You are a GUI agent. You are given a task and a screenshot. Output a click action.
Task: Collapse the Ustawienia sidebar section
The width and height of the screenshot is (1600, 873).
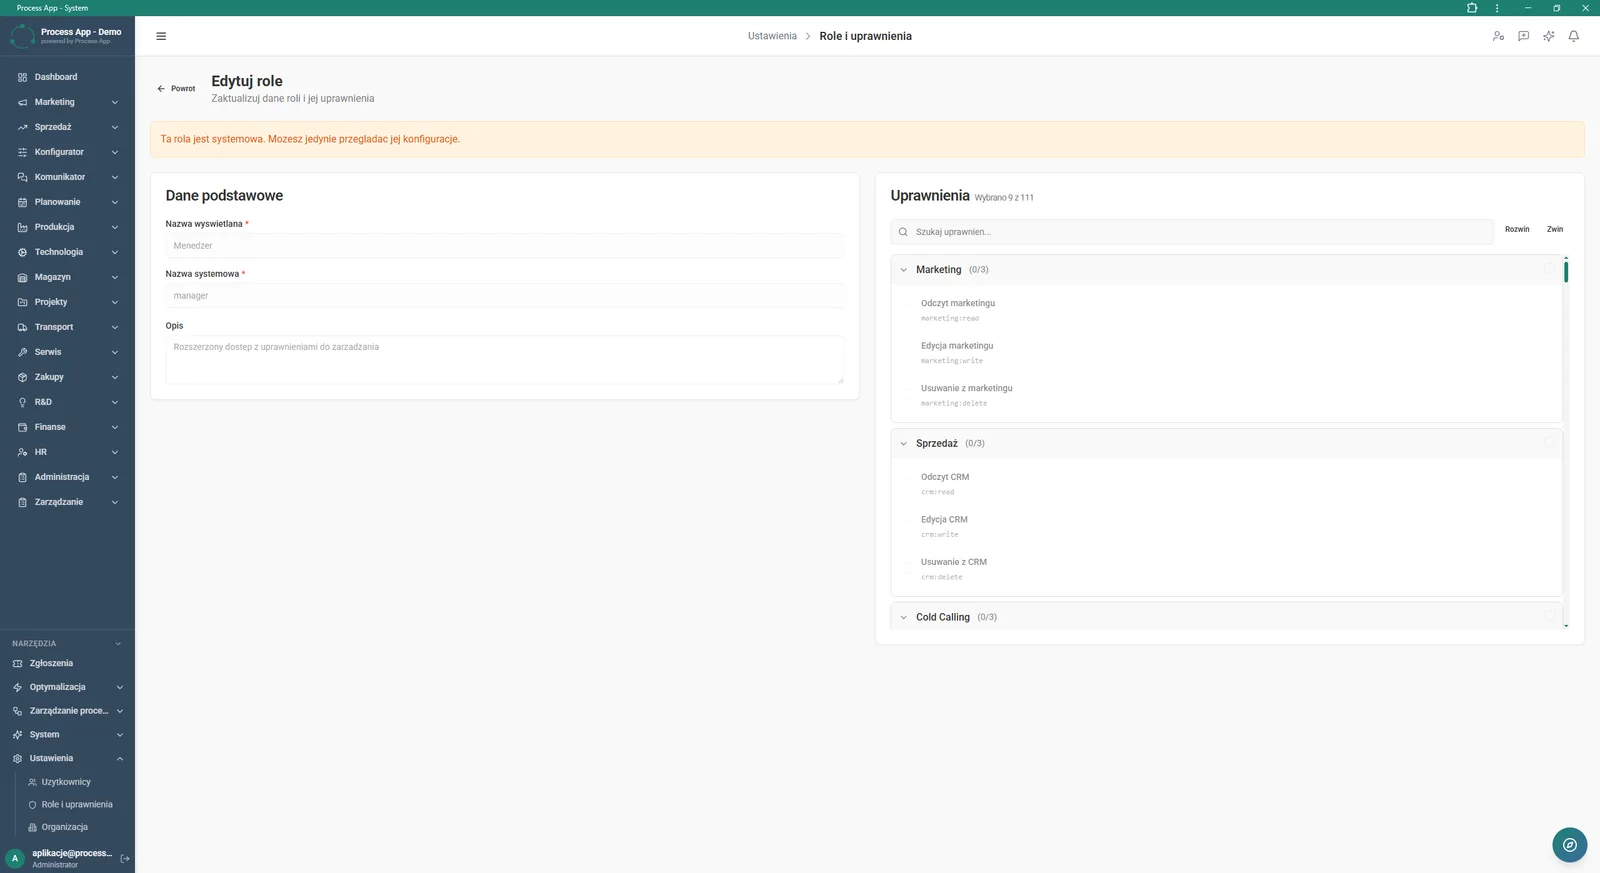click(120, 758)
